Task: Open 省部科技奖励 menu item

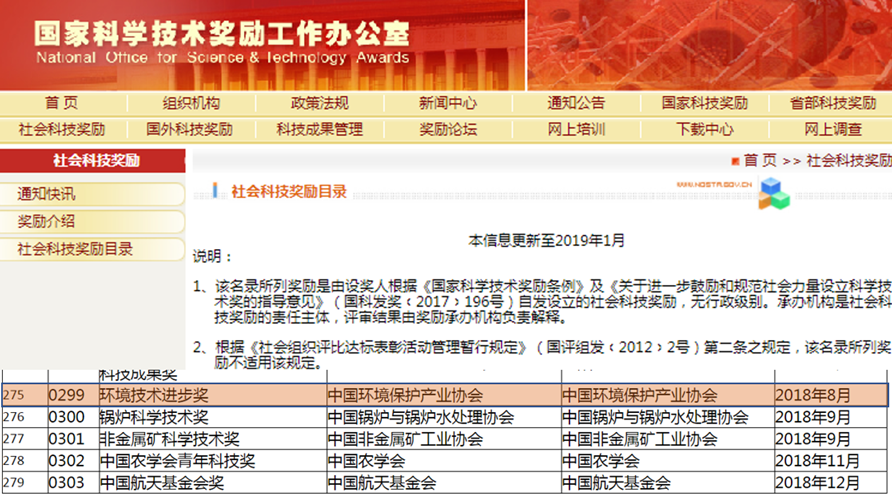Action: click(x=833, y=103)
